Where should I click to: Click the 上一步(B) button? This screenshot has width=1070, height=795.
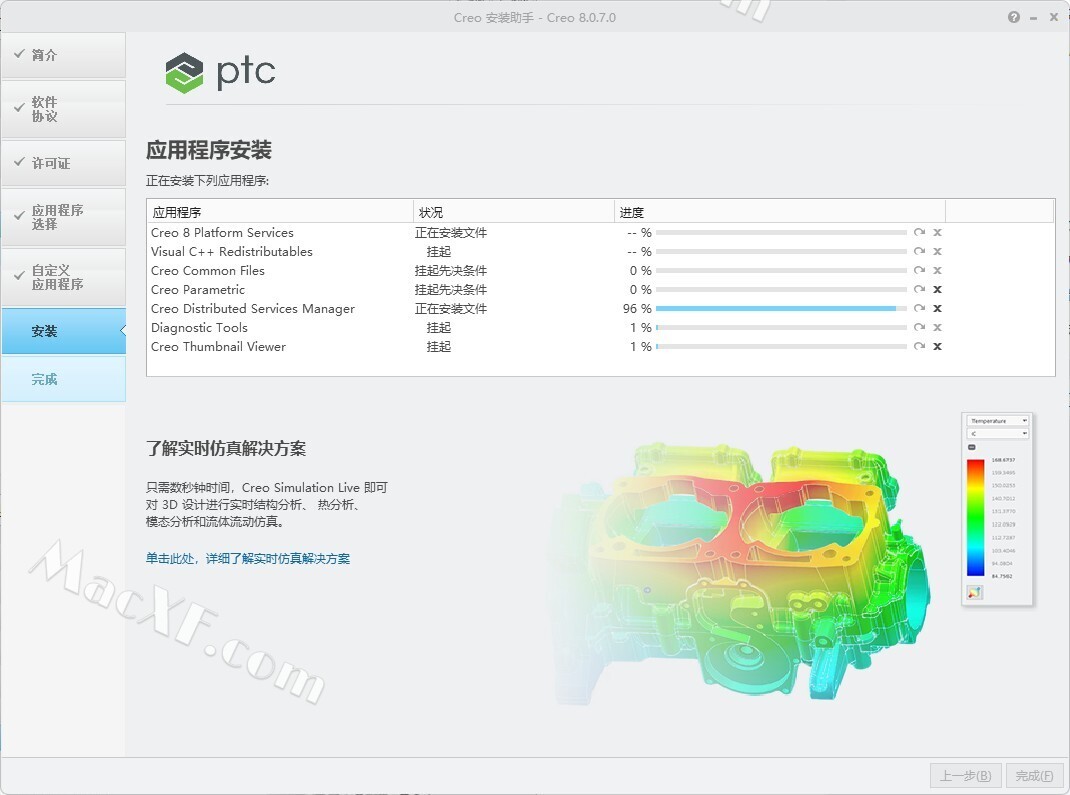pyautogui.click(x=966, y=776)
